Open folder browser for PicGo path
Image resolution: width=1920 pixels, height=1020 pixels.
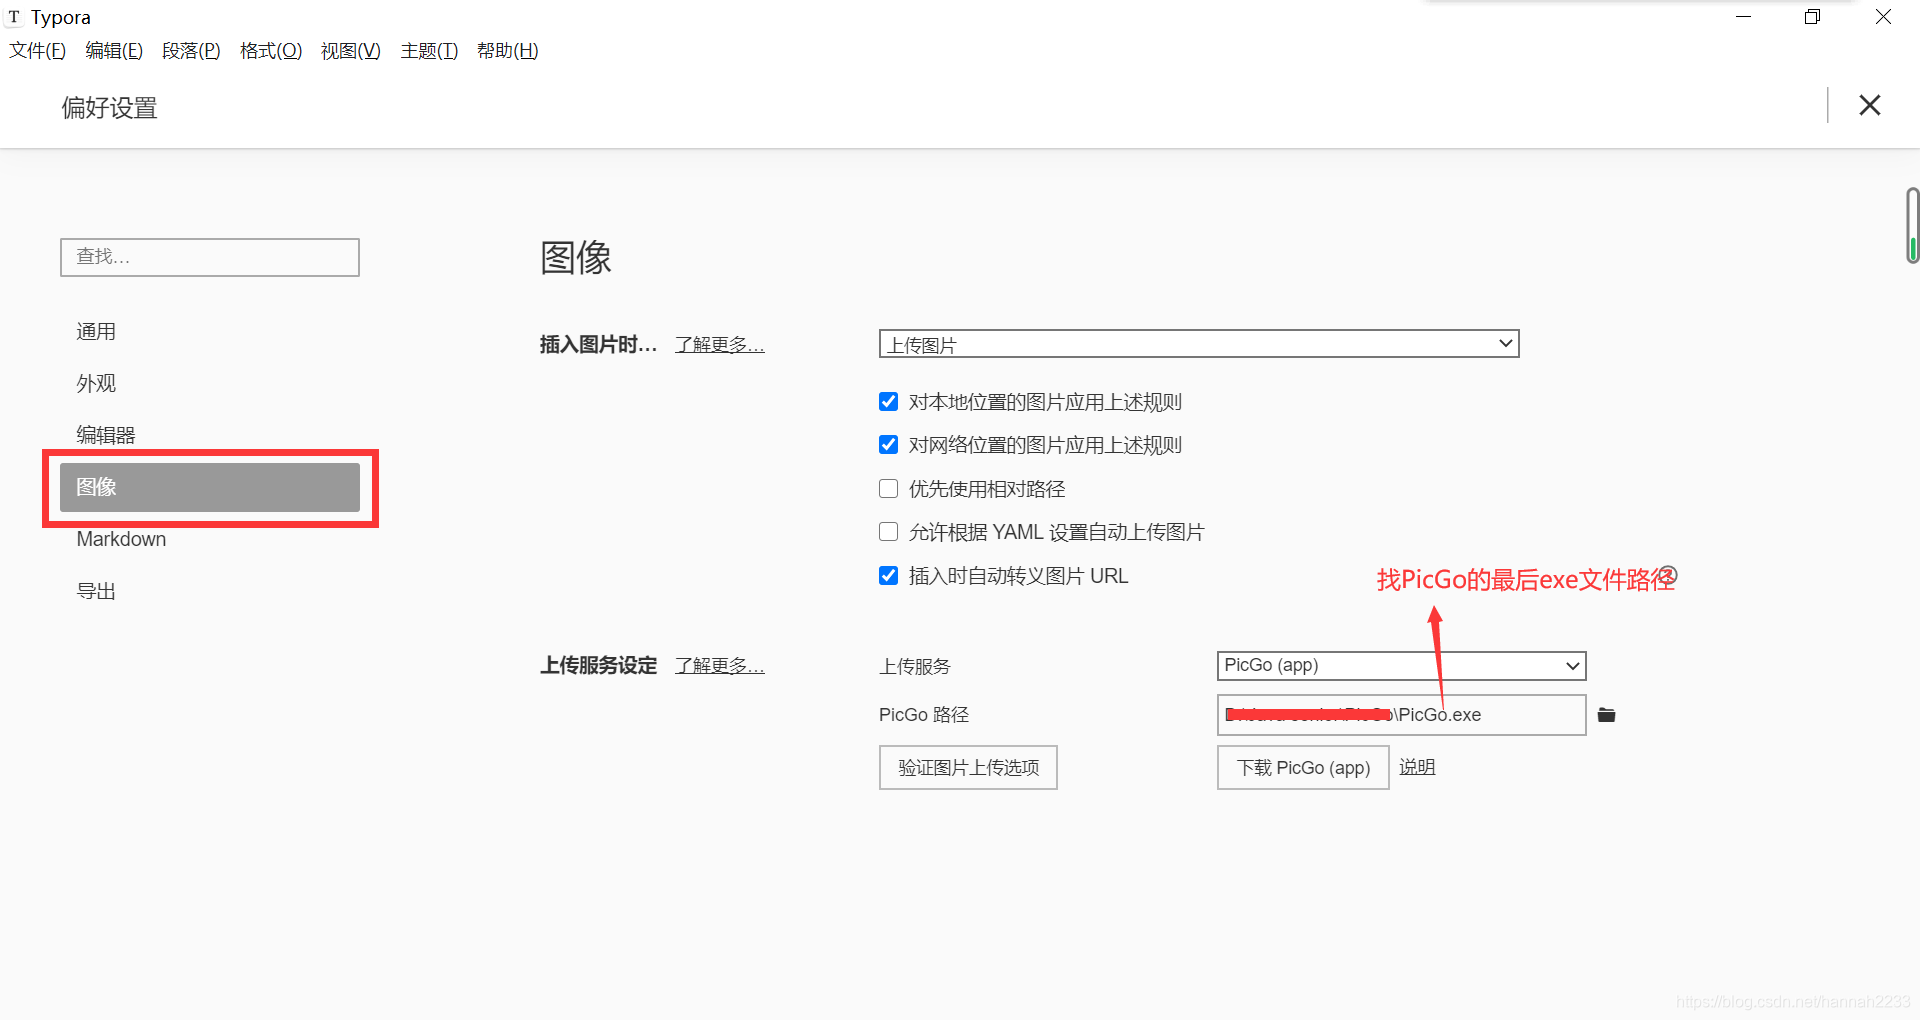1606,714
